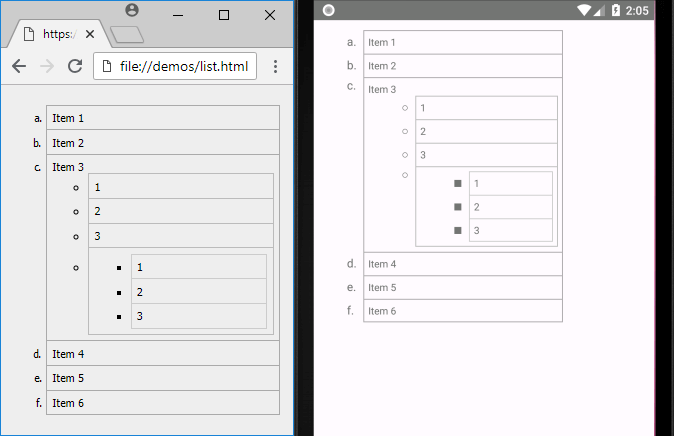This screenshot has height=436, width=674.
Task: Click circle-bullet item '2' on phone
Action: [x=487, y=131]
